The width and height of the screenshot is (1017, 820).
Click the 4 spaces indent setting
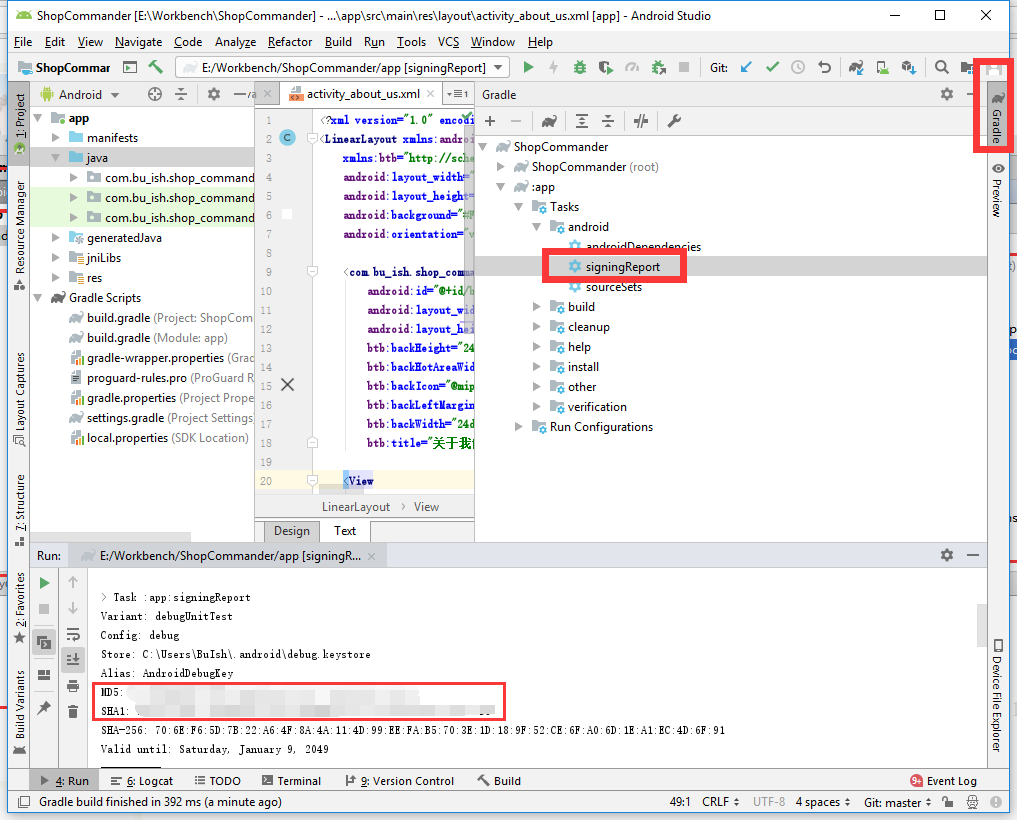823,802
